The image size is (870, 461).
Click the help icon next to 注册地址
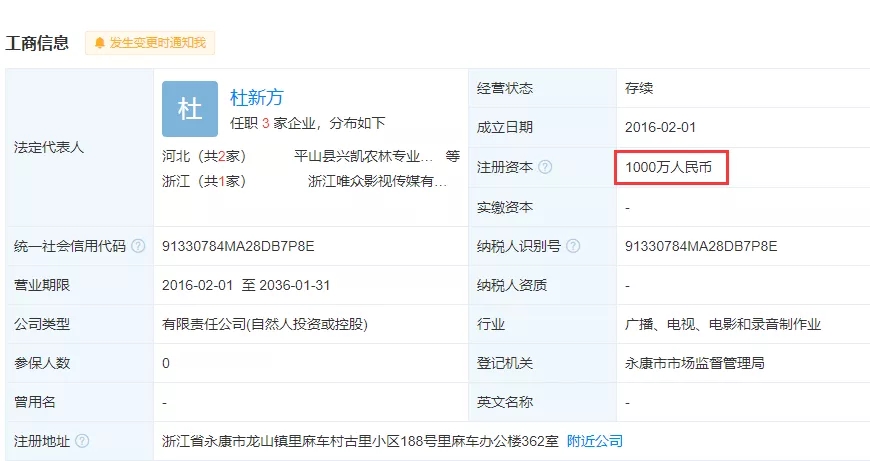tap(82, 441)
